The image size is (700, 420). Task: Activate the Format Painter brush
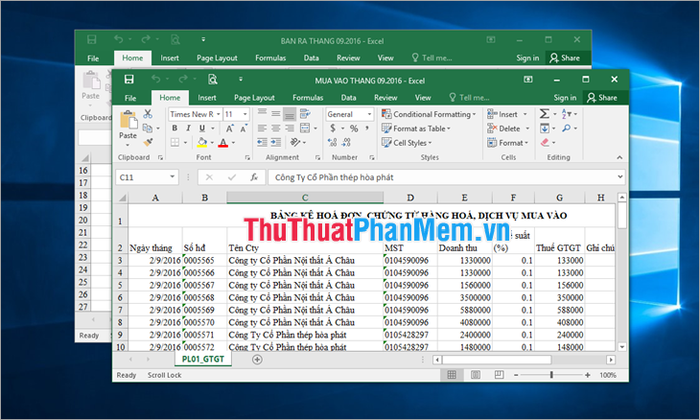(x=148, y=142)
